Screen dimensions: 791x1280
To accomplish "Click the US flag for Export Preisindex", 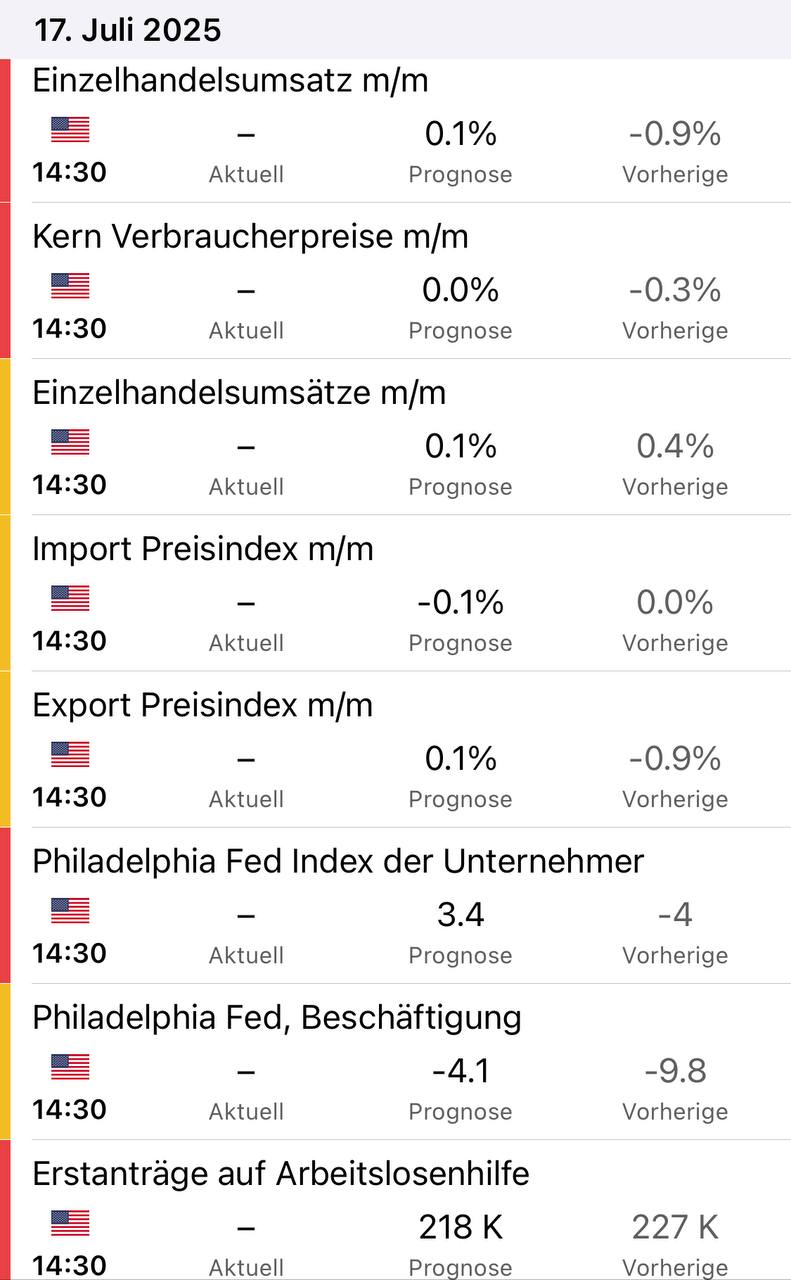I will tap(70, 754).
